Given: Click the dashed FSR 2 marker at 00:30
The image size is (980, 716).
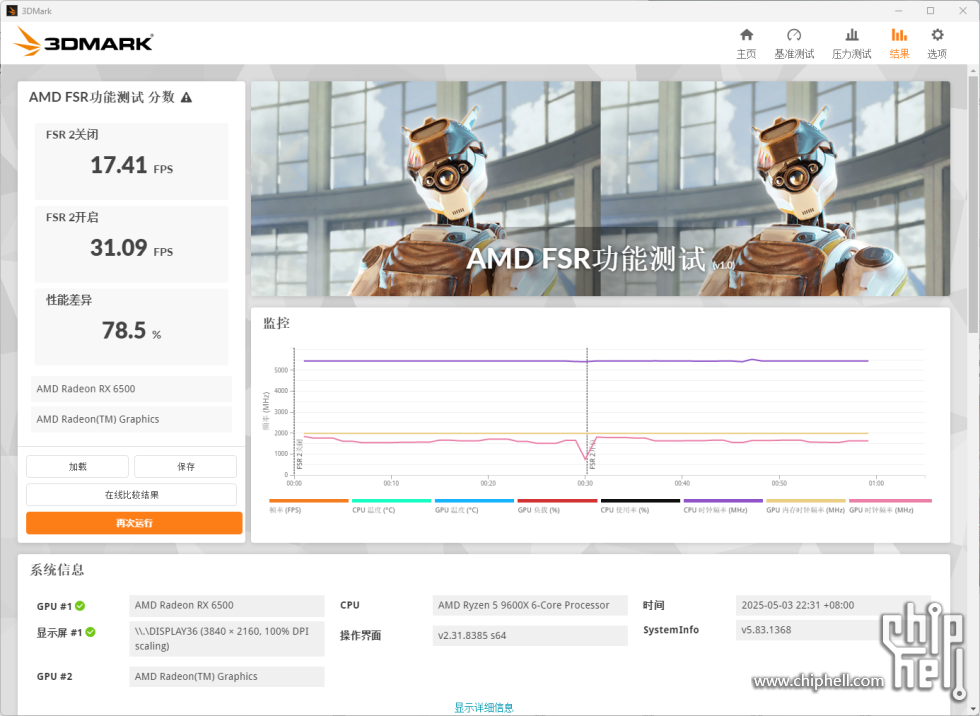Looking at the screenshot, I should tap(587, 412).
